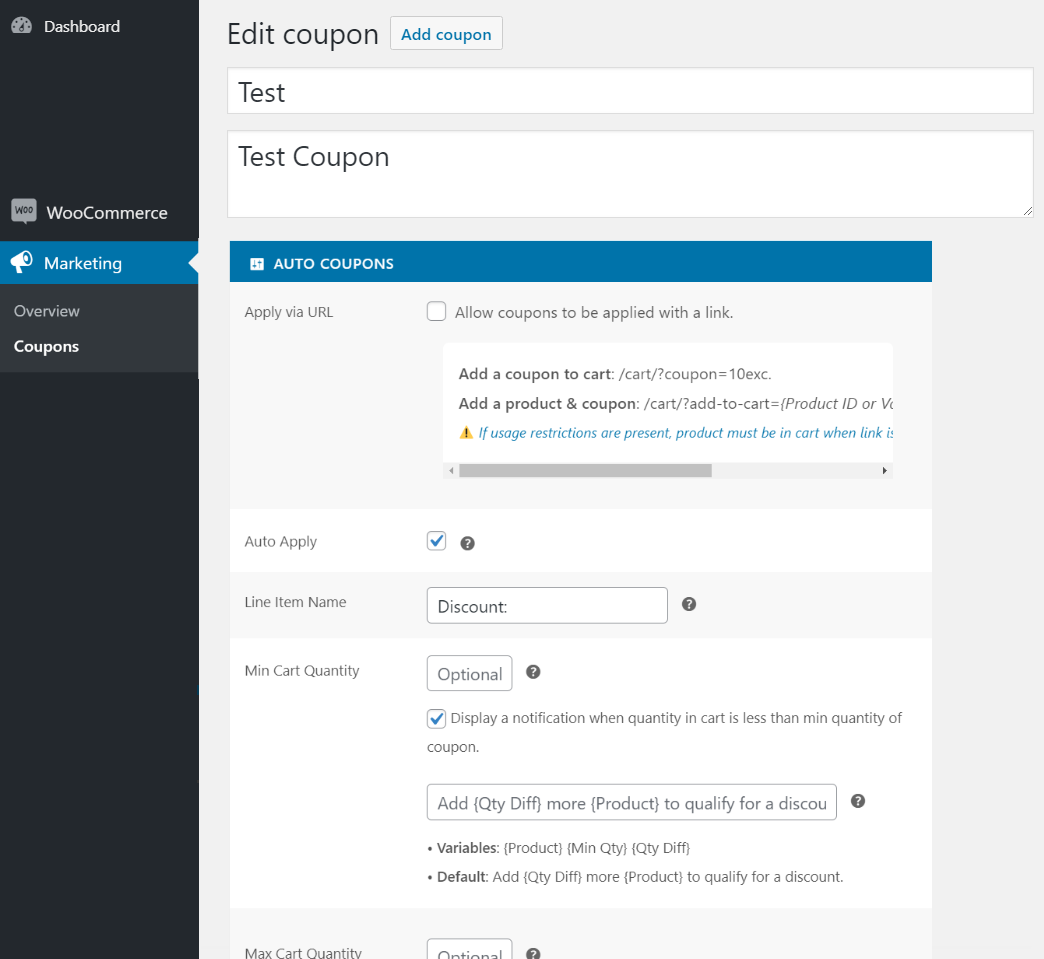The image size is (1044, 959).
Task: Open help tooltip for Max Cart Quantity
Action: pos(533,954)
